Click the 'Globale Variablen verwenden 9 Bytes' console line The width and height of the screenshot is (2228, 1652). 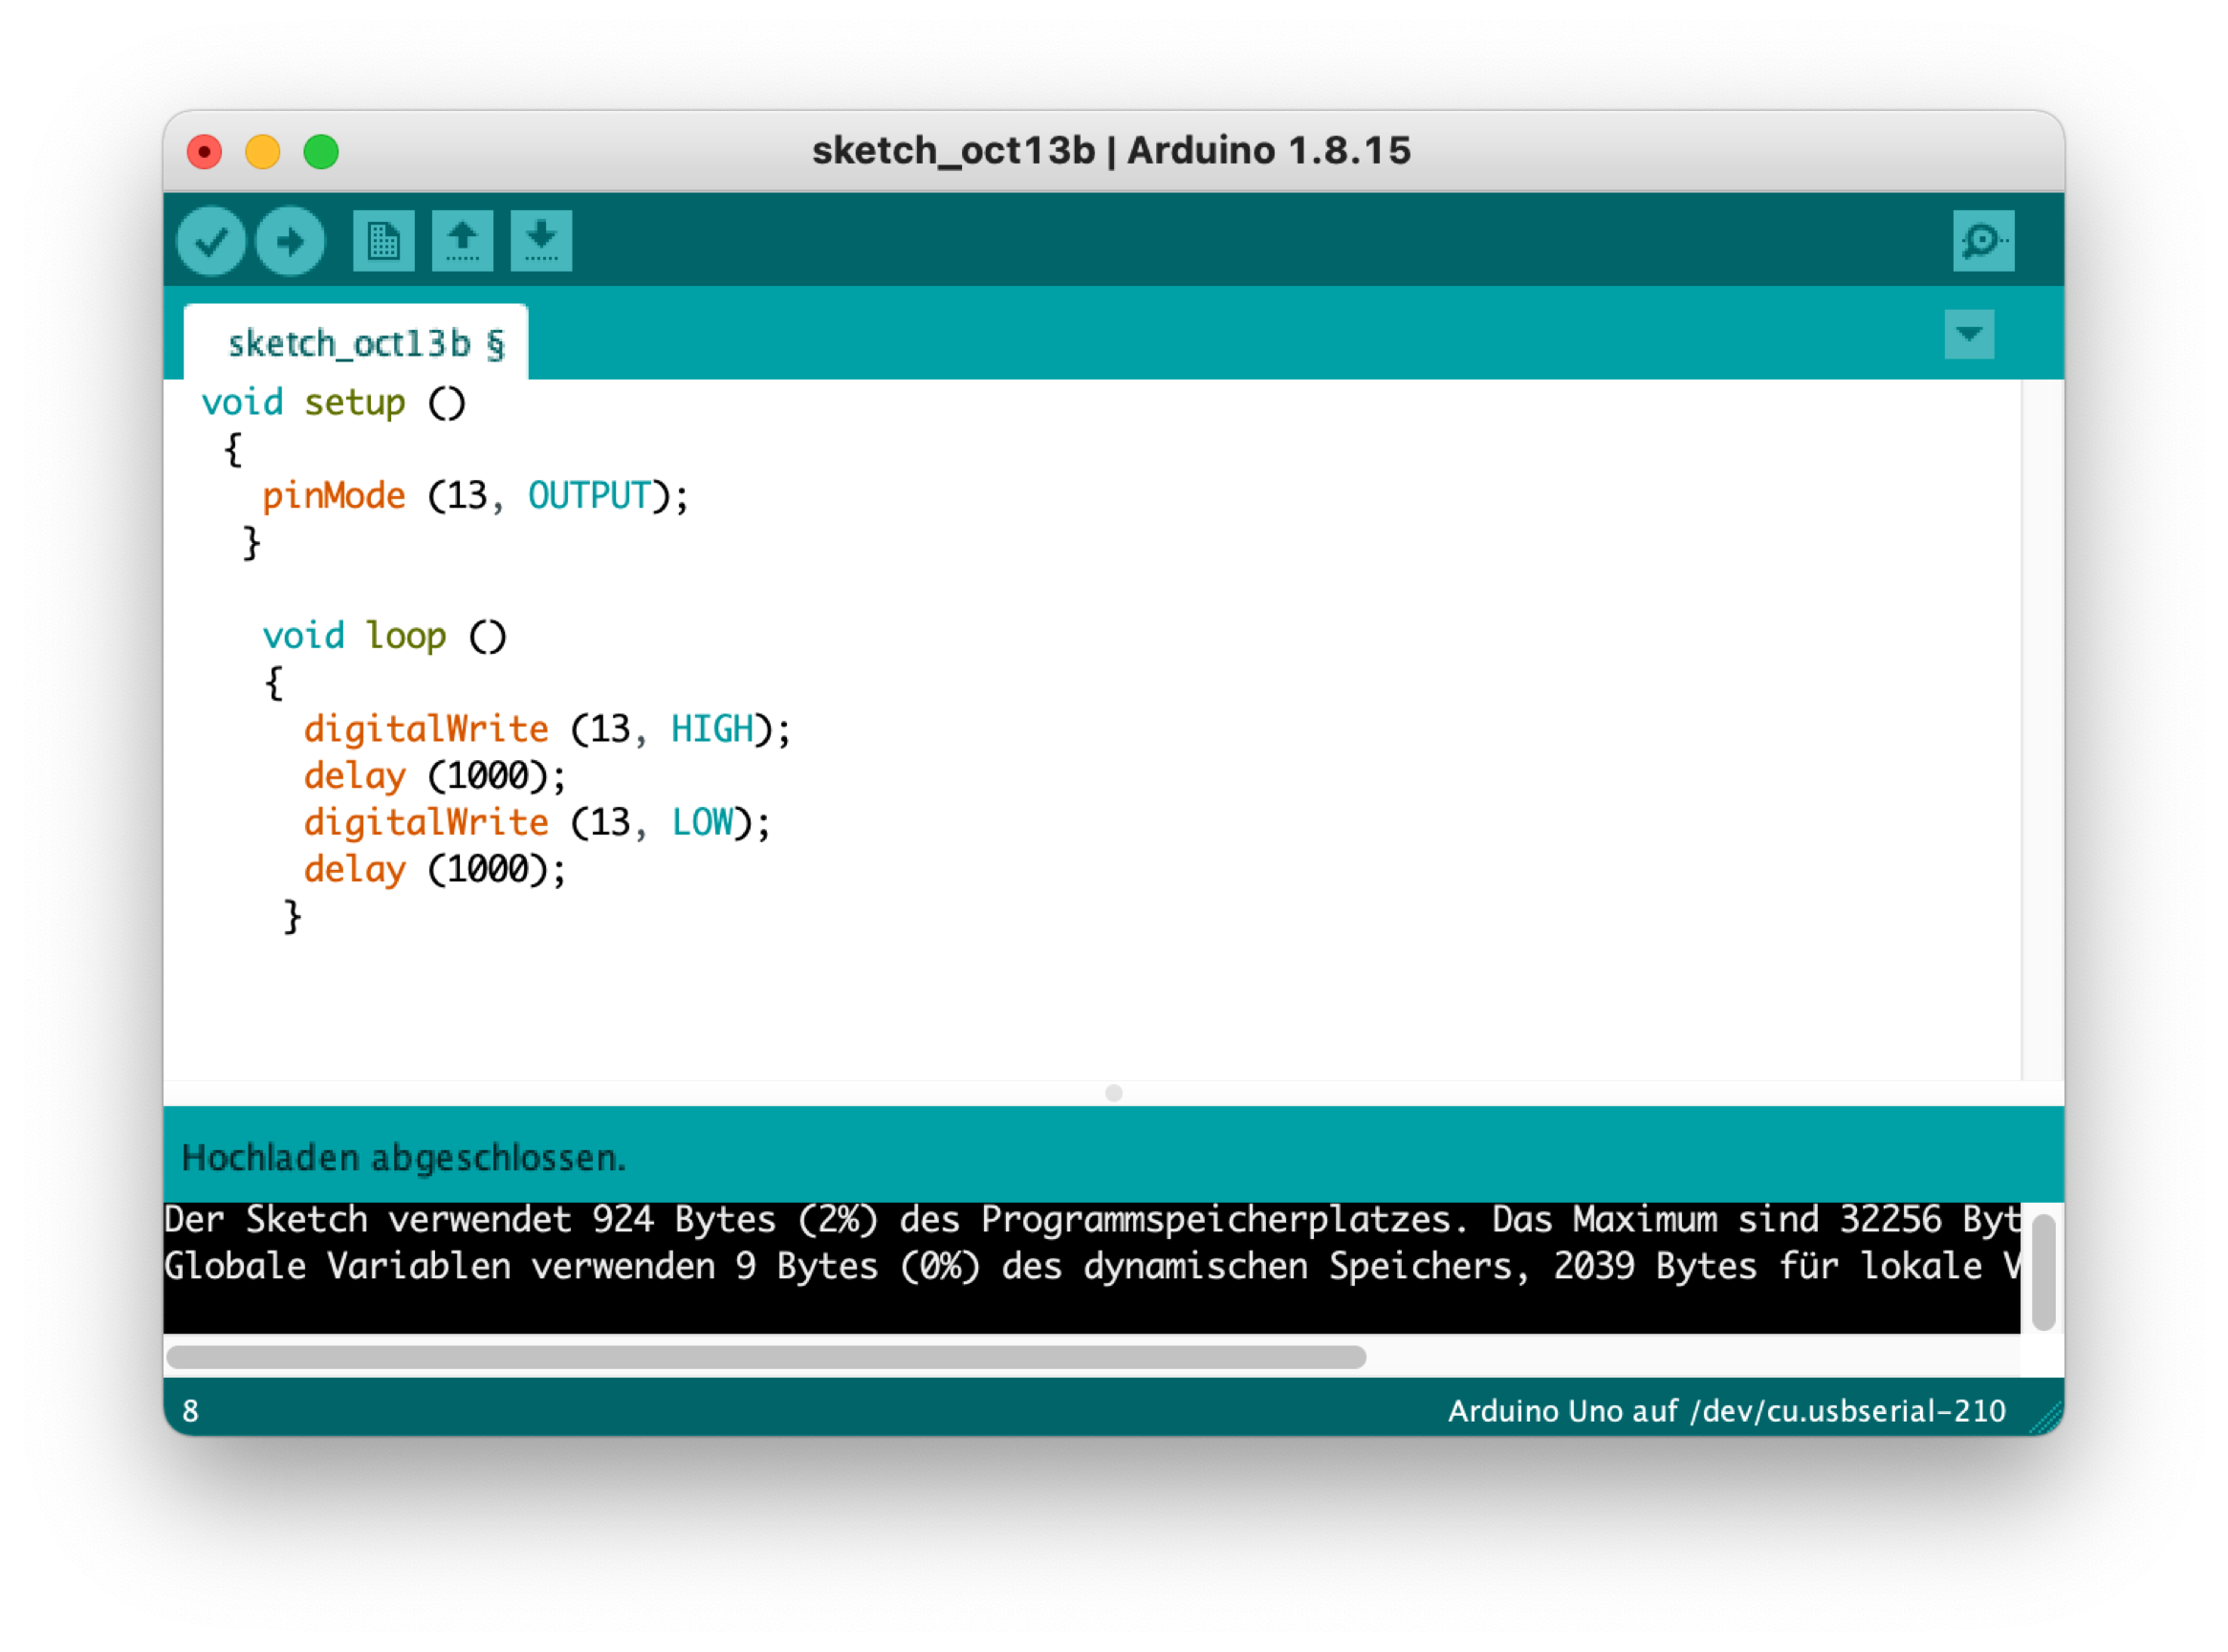[x=1092, y=1267]
